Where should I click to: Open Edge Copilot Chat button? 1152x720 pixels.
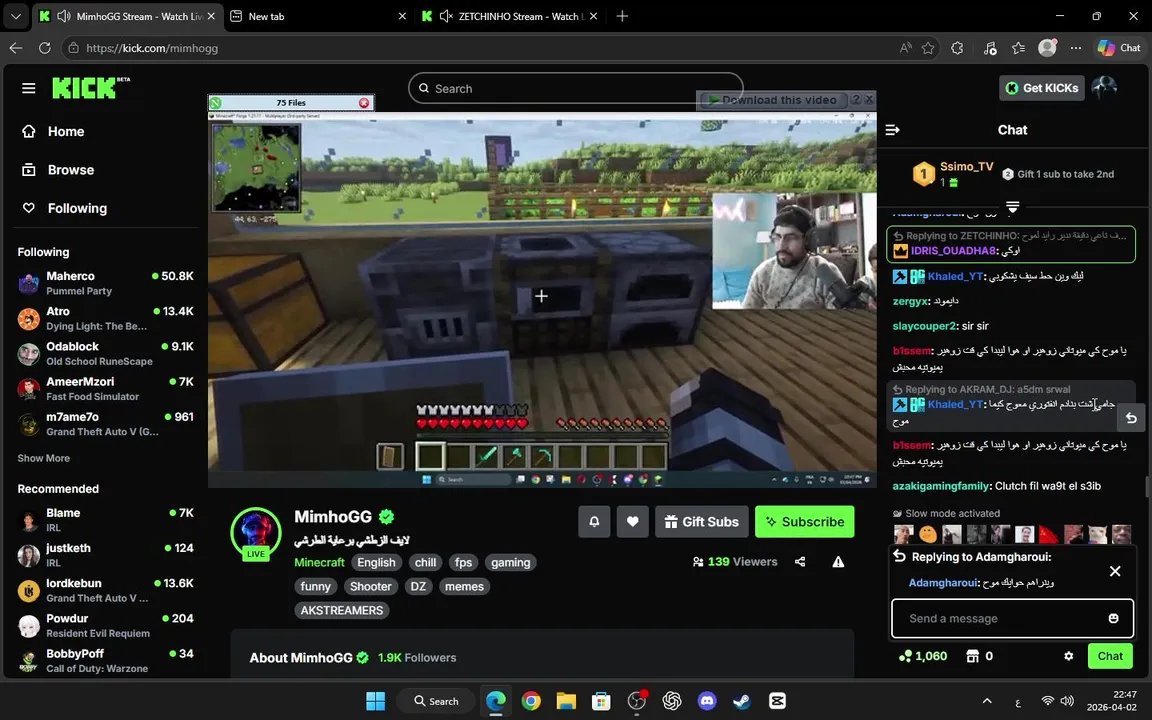[x=1119, y=48]
